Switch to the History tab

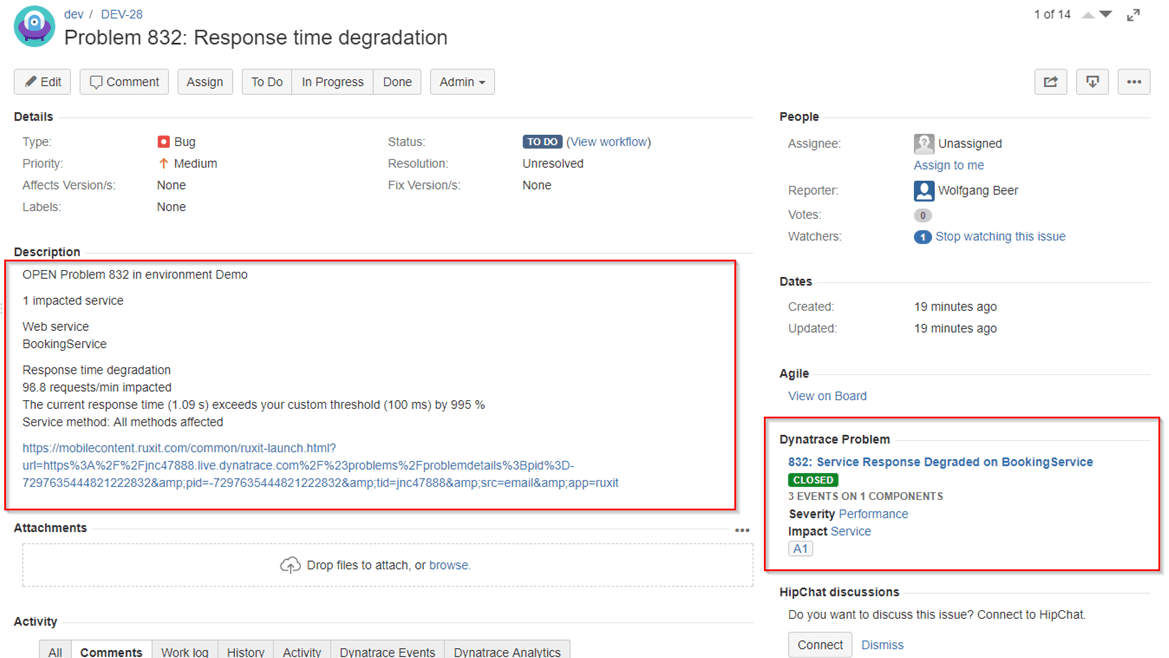(x=245, y=651)
